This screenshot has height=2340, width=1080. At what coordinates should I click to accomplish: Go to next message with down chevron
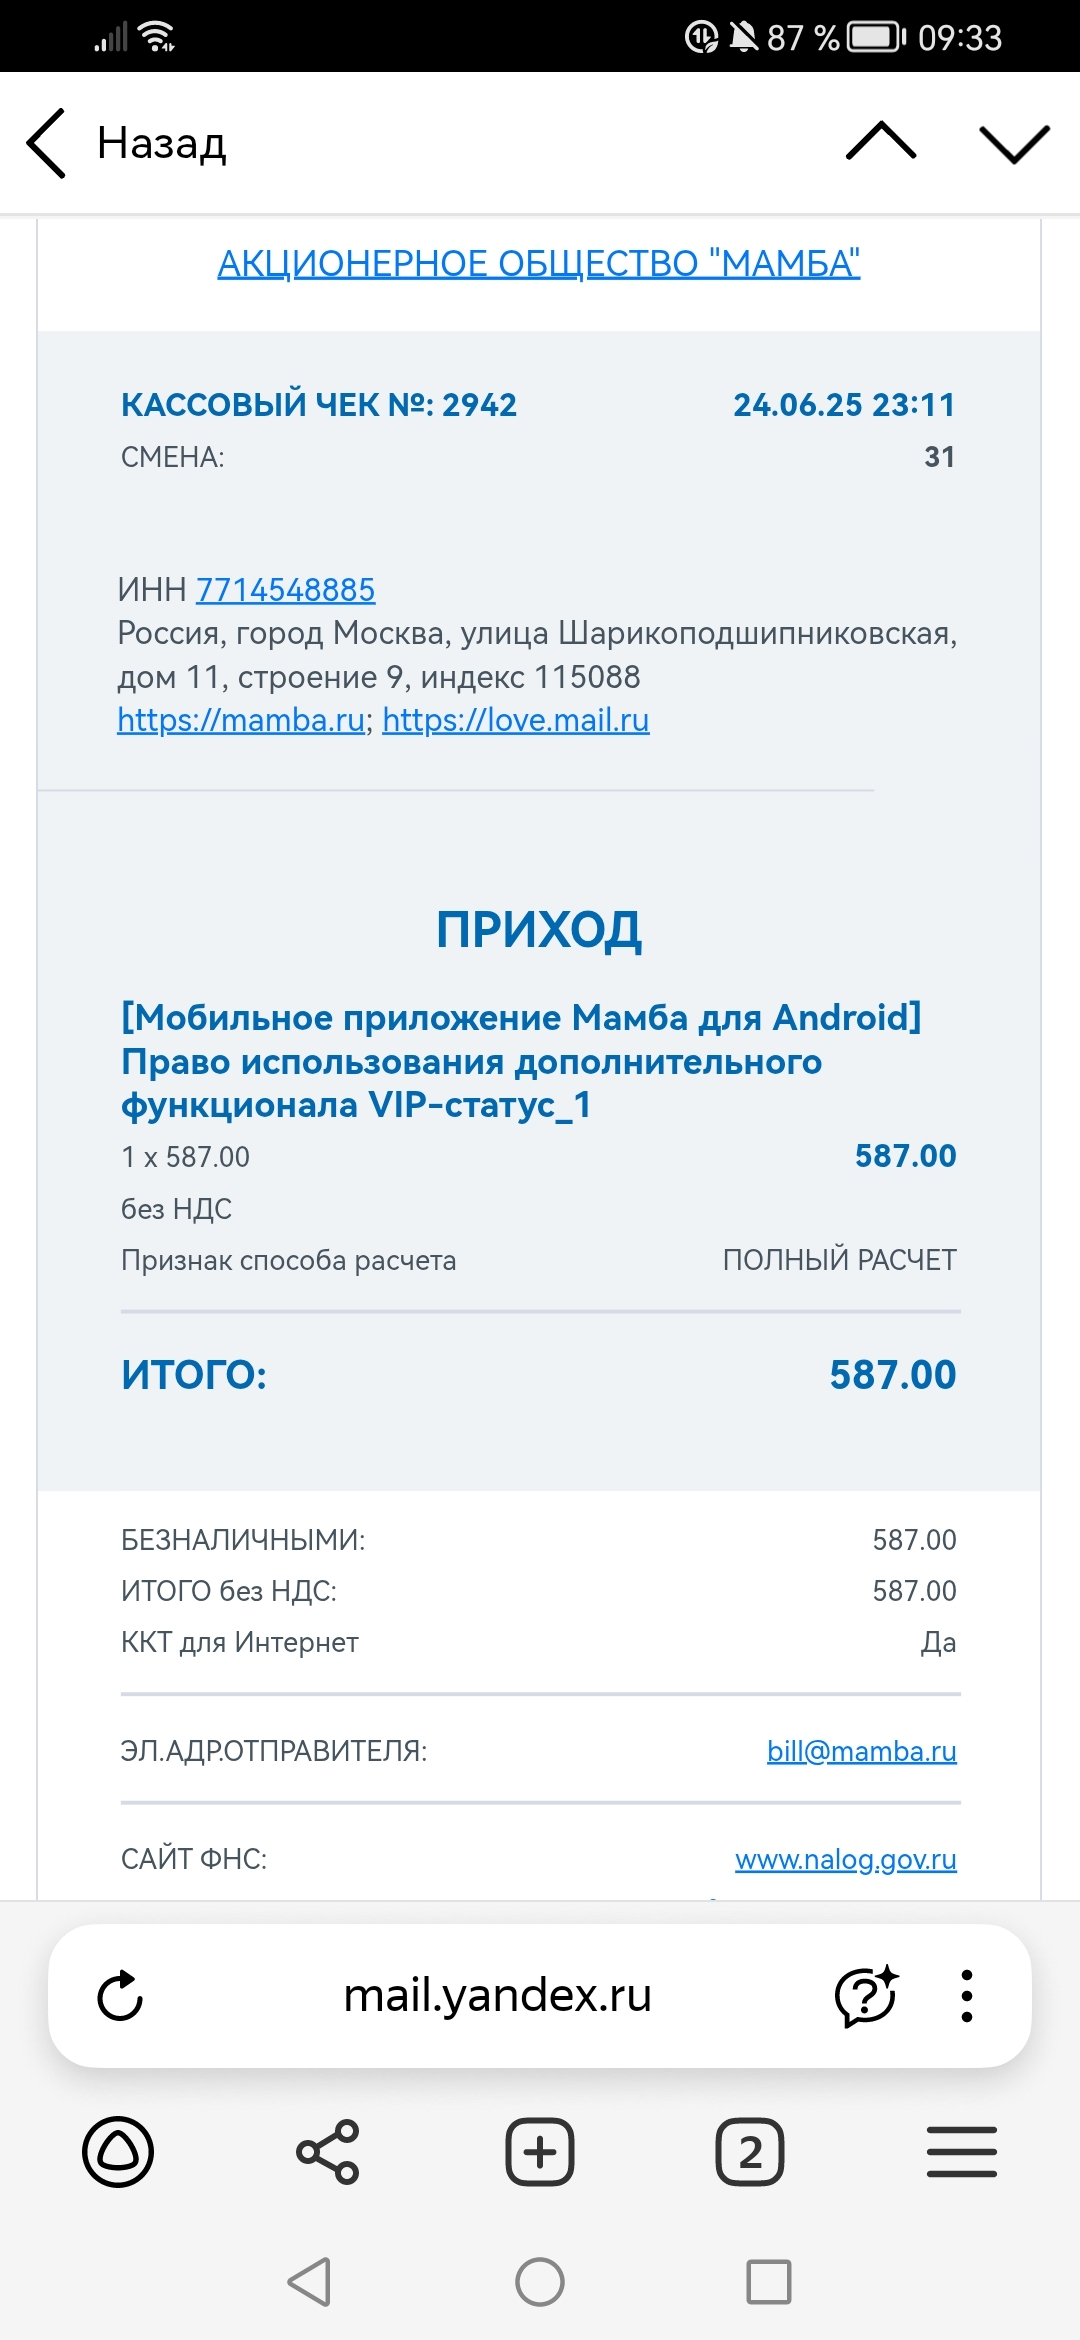(x=1014, y=143)
